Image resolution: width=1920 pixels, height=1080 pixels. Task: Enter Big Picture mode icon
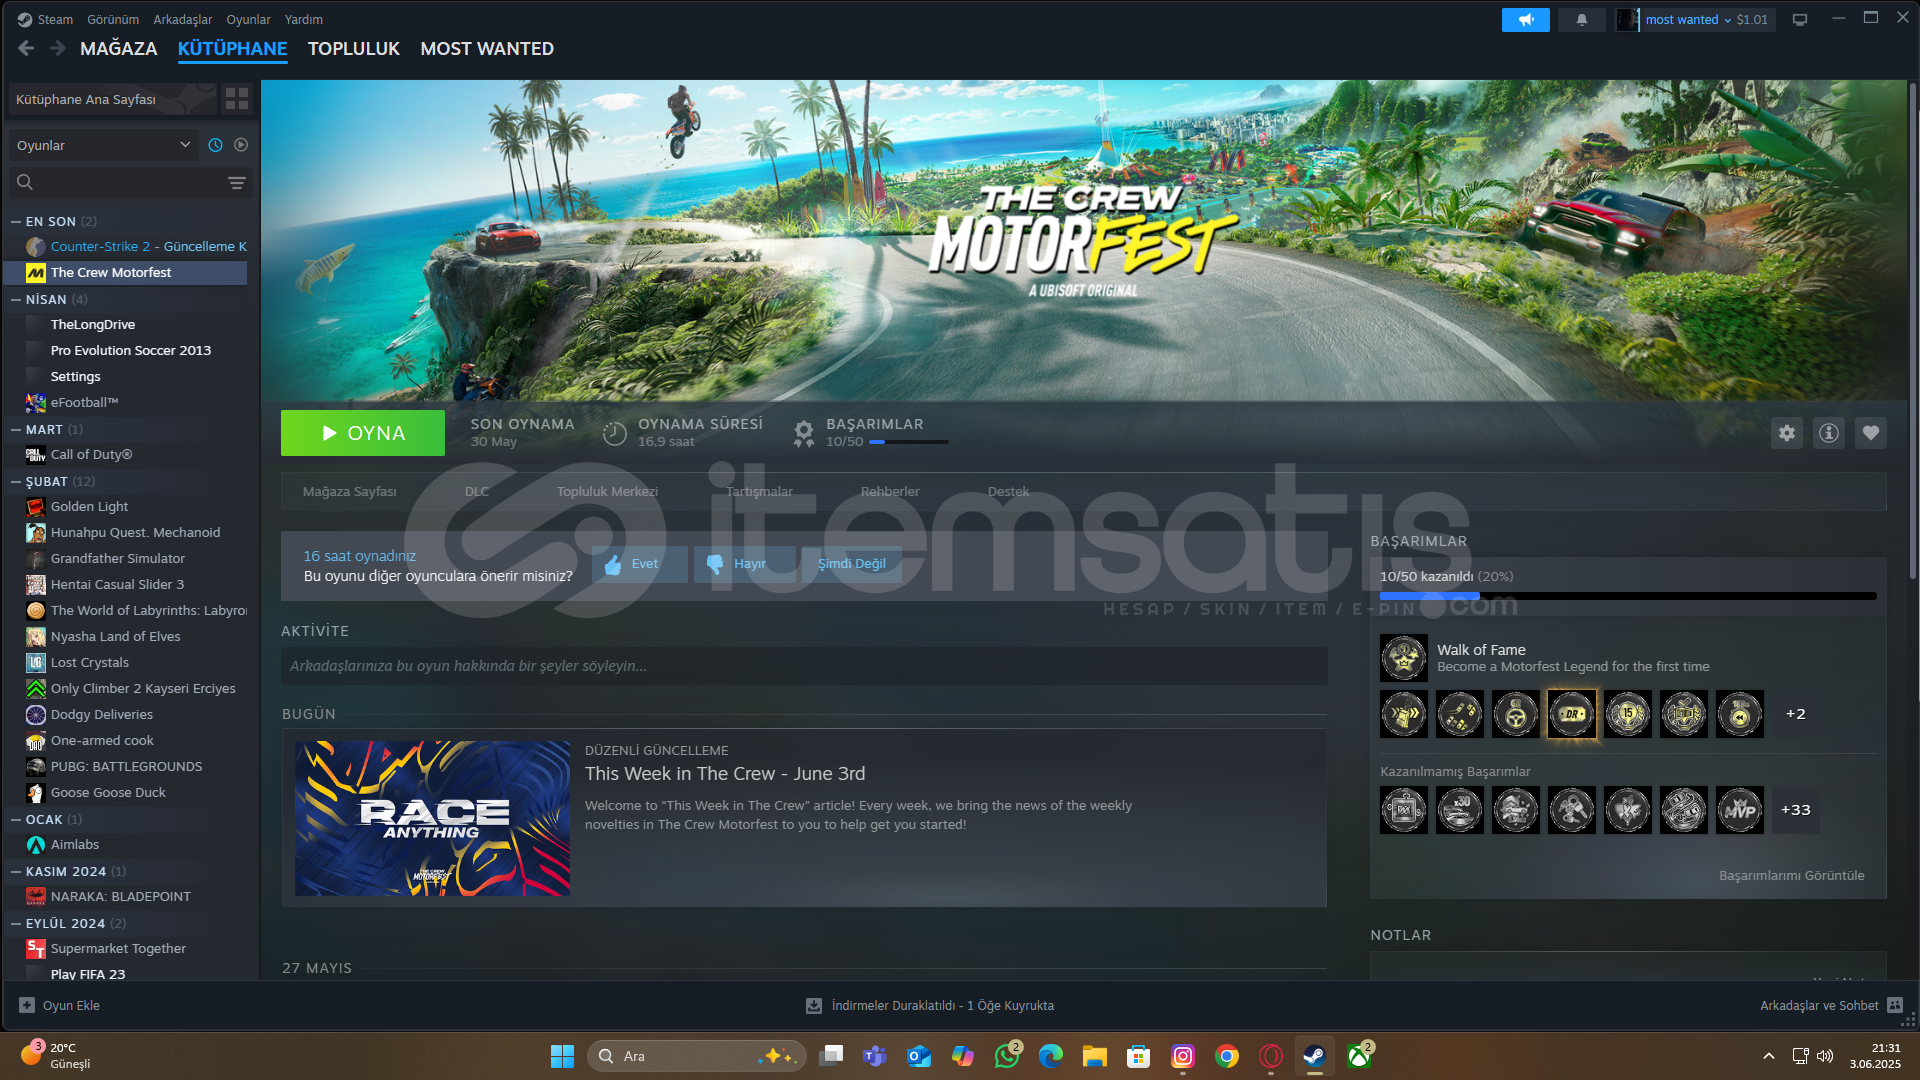[x=1800, y=19]
